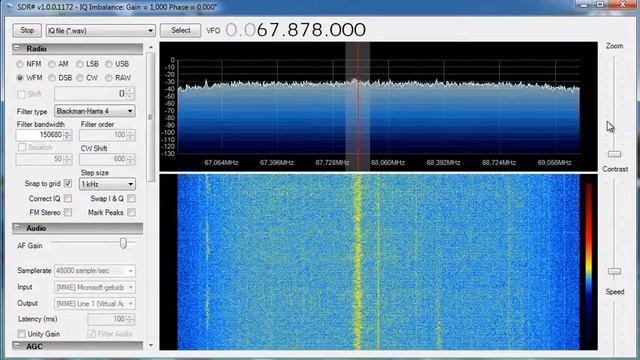Open the IQ file source dropdown
Image resolution: width=640 pixels, height=360 pixels.
[100, 31]
